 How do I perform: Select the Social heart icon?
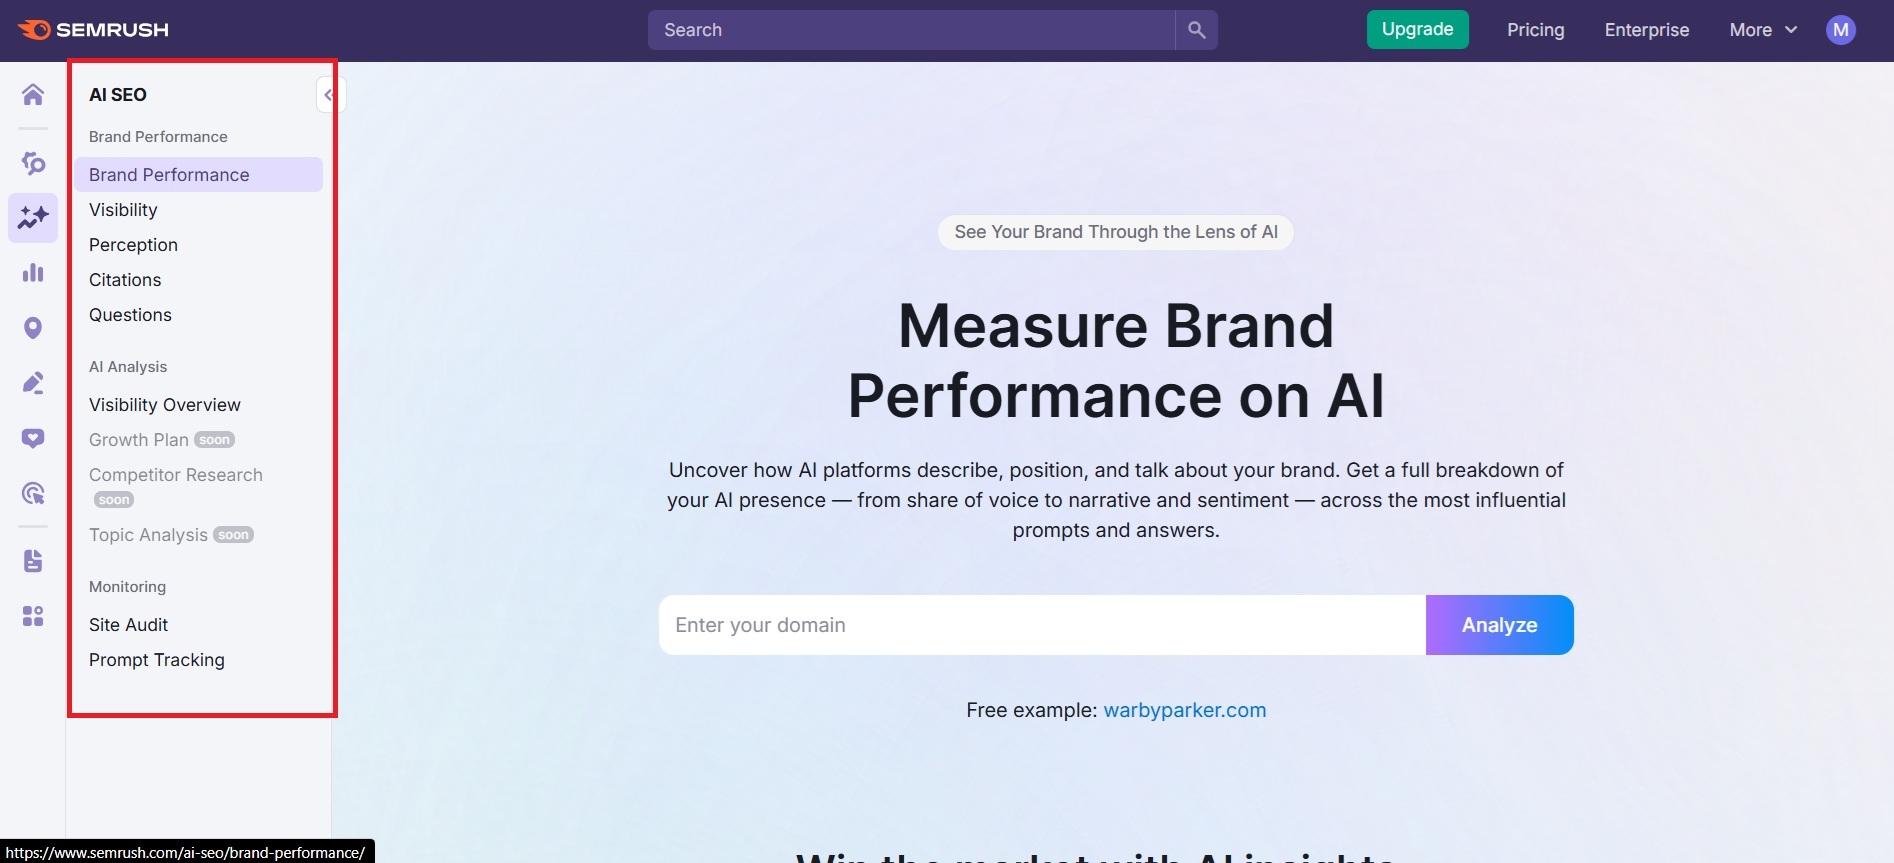[33, 437]
